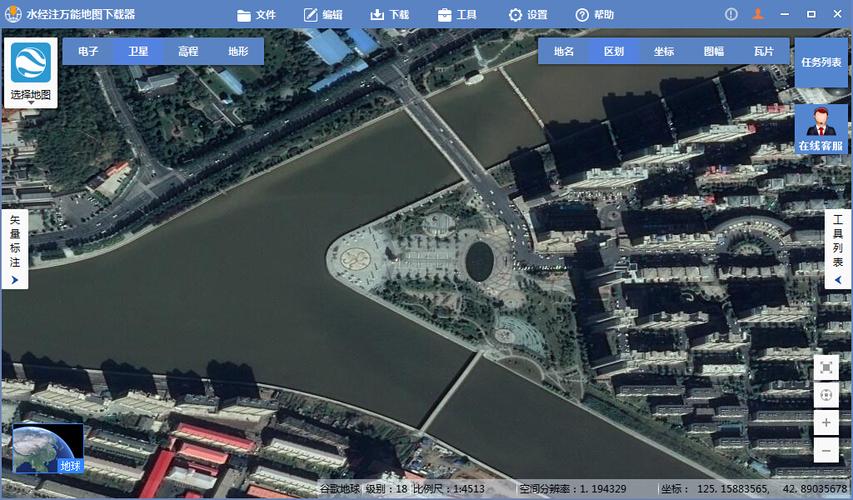Screen dimensions: 853x500
Task: Click the orange user account icon
Action: [758, 14]
